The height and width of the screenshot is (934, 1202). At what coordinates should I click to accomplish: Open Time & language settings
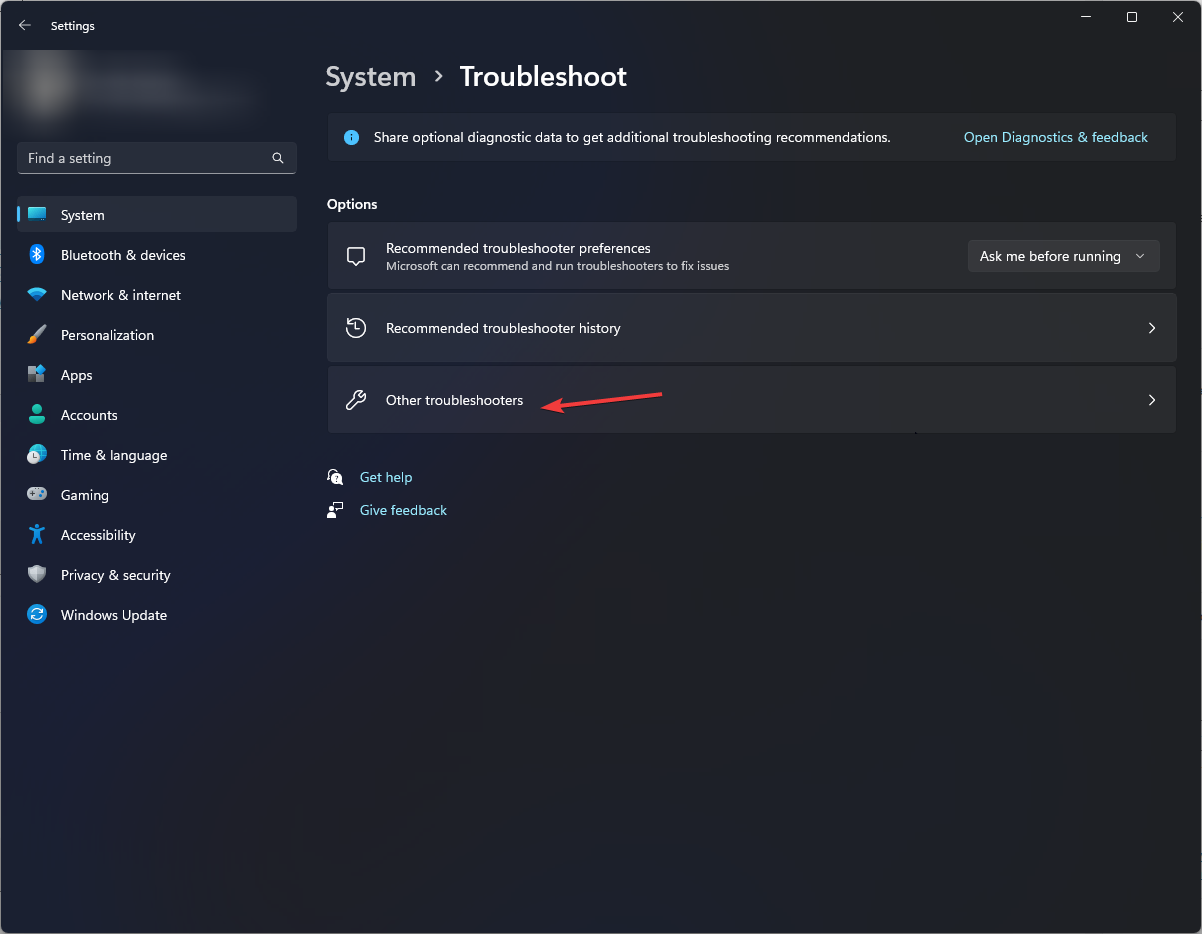[113, 455]
